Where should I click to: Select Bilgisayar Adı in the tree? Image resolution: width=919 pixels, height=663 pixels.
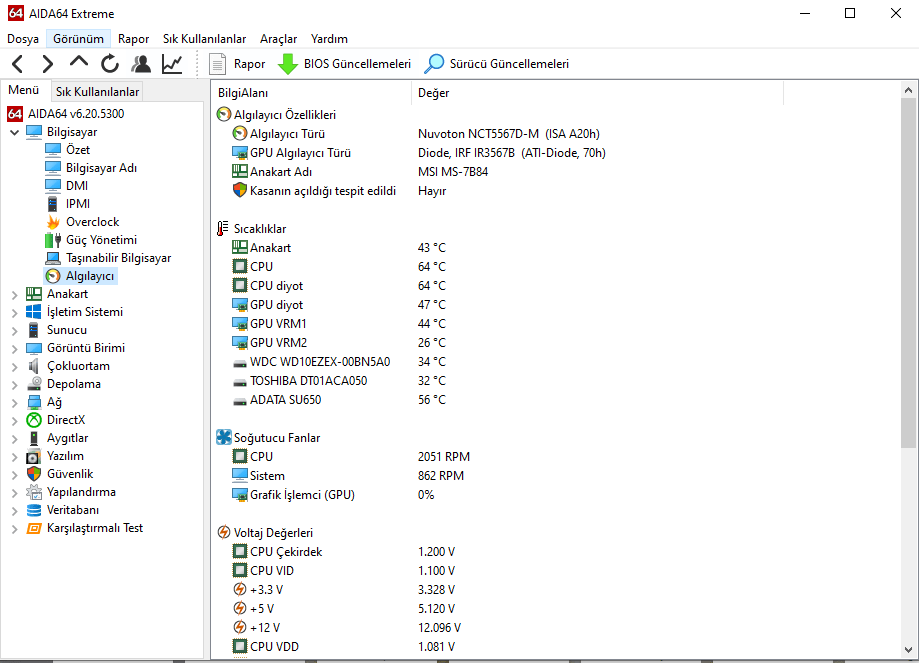point(101,168)
